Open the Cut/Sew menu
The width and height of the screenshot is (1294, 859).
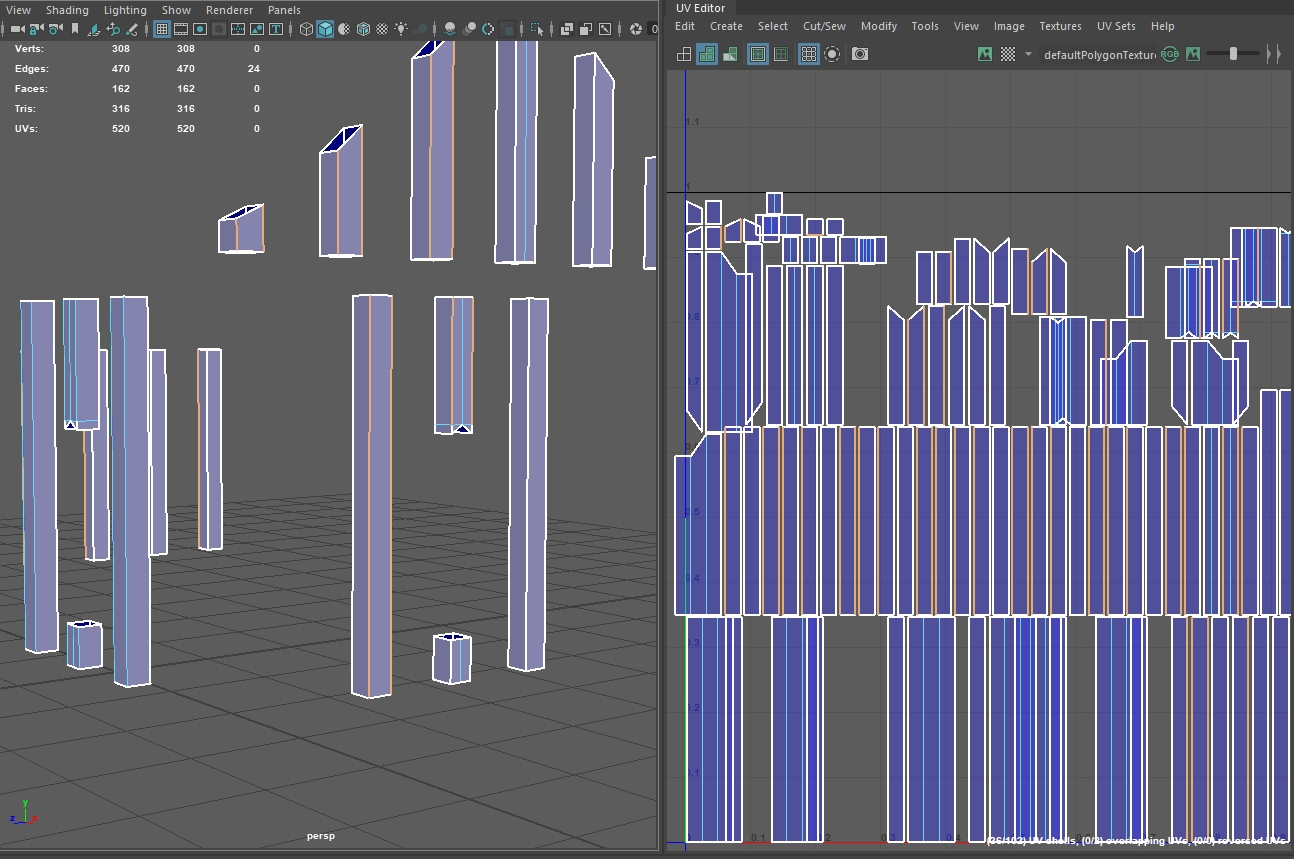pos(824,26)
